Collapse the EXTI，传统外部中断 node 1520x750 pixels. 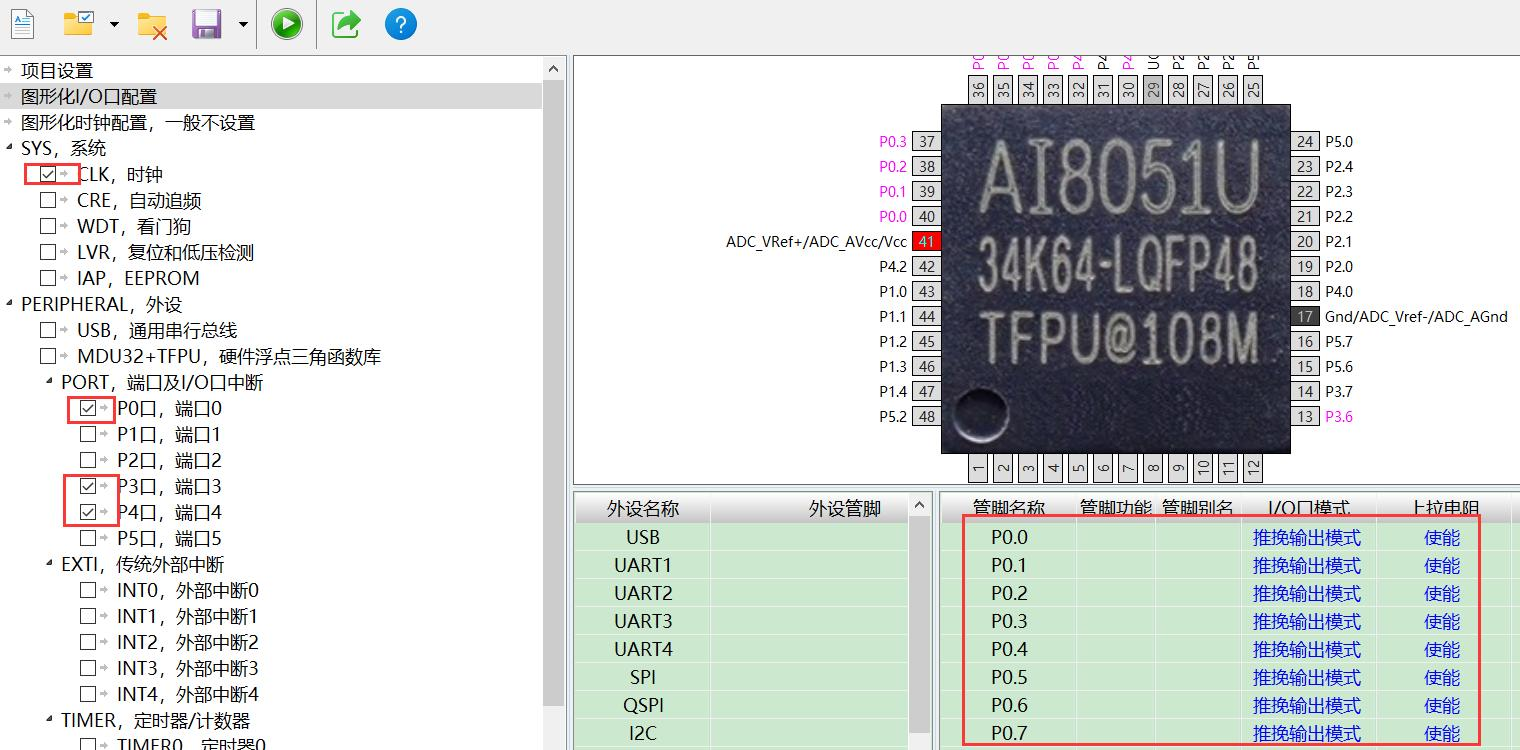click(x=49, y=565)
